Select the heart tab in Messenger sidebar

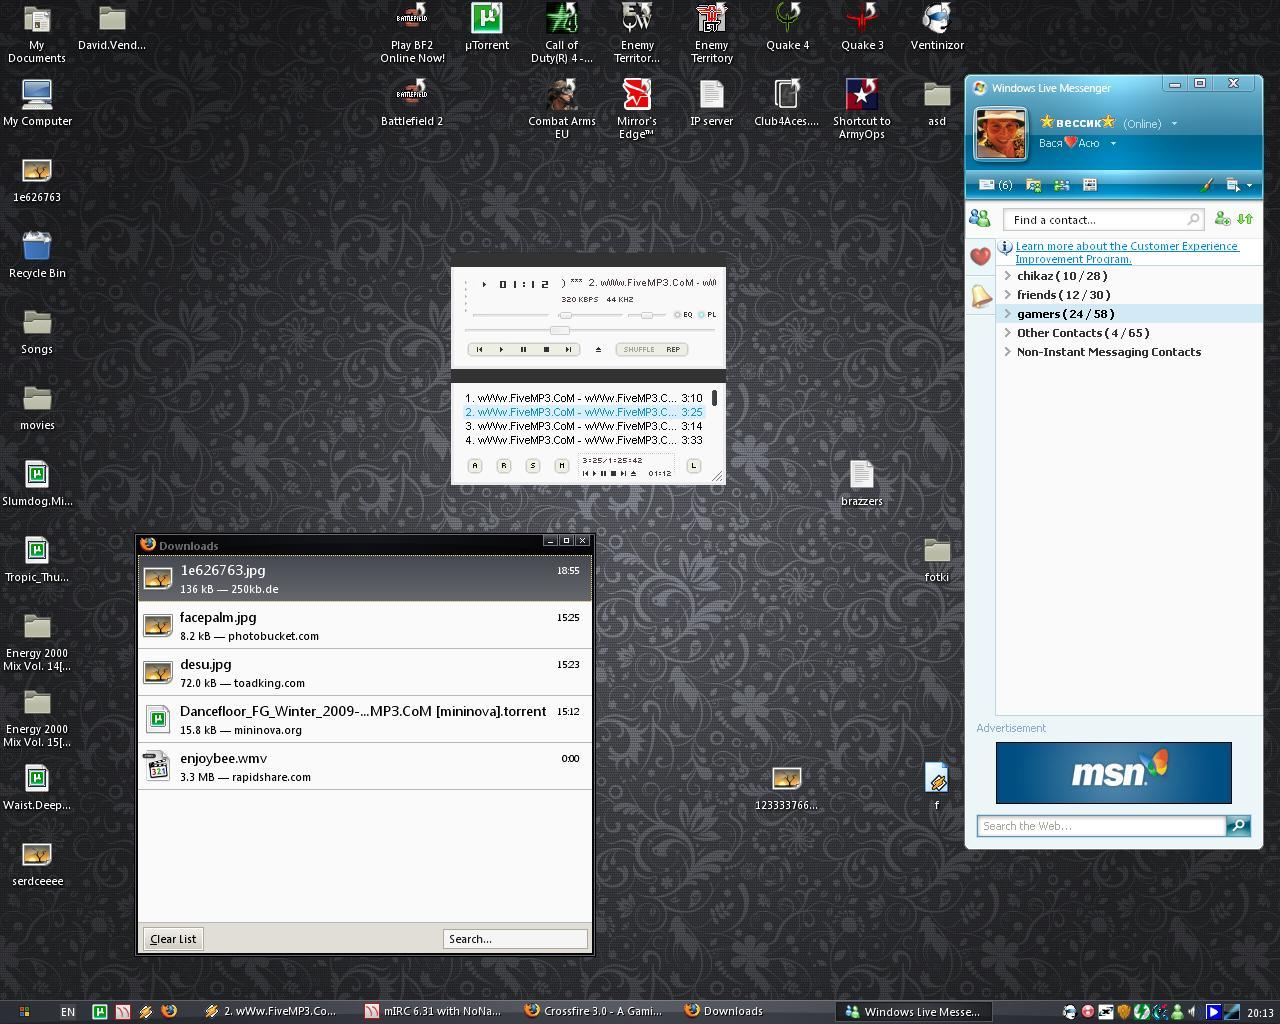tap(980, 257)
